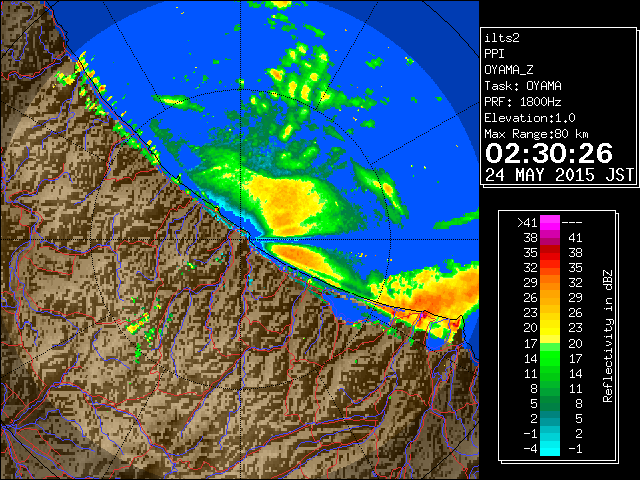This screenshot has width=640, height=480.
Task: Click the '---' entry in the legend
Action: [572, 222]
